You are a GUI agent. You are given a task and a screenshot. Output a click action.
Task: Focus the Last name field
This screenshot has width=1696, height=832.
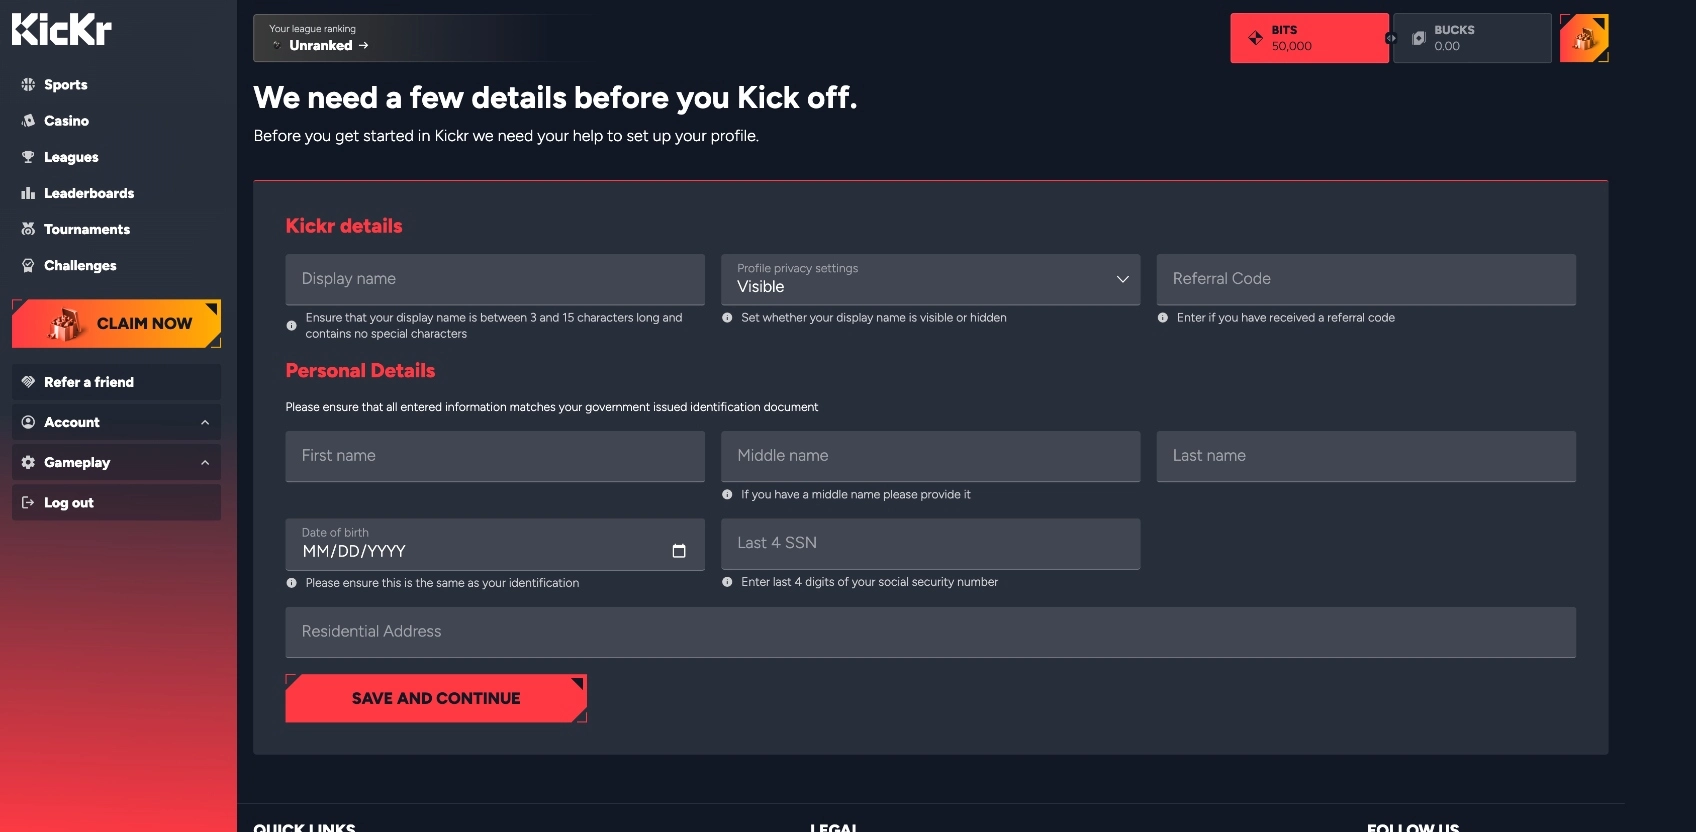click(1366, 456)
